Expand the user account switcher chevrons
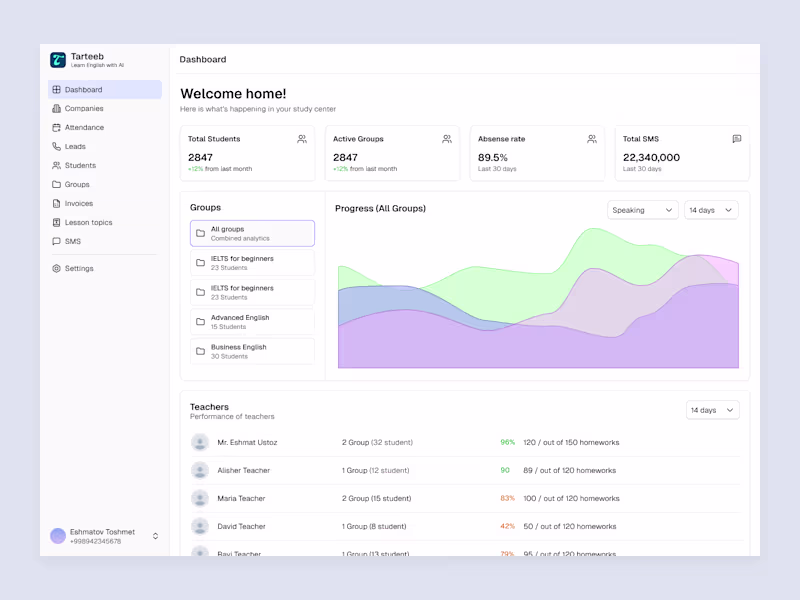This screenshot has height=600, width=800. pos(156,536)
